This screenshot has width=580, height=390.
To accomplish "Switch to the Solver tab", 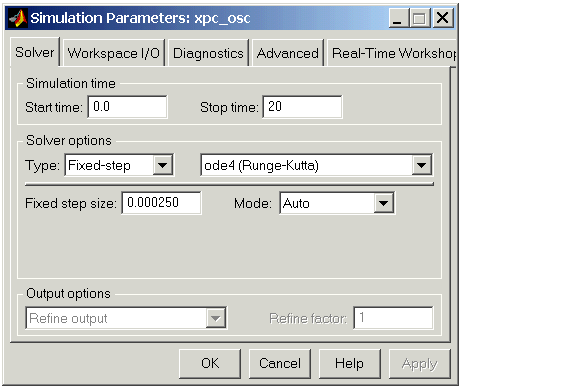I will [35, 52].
